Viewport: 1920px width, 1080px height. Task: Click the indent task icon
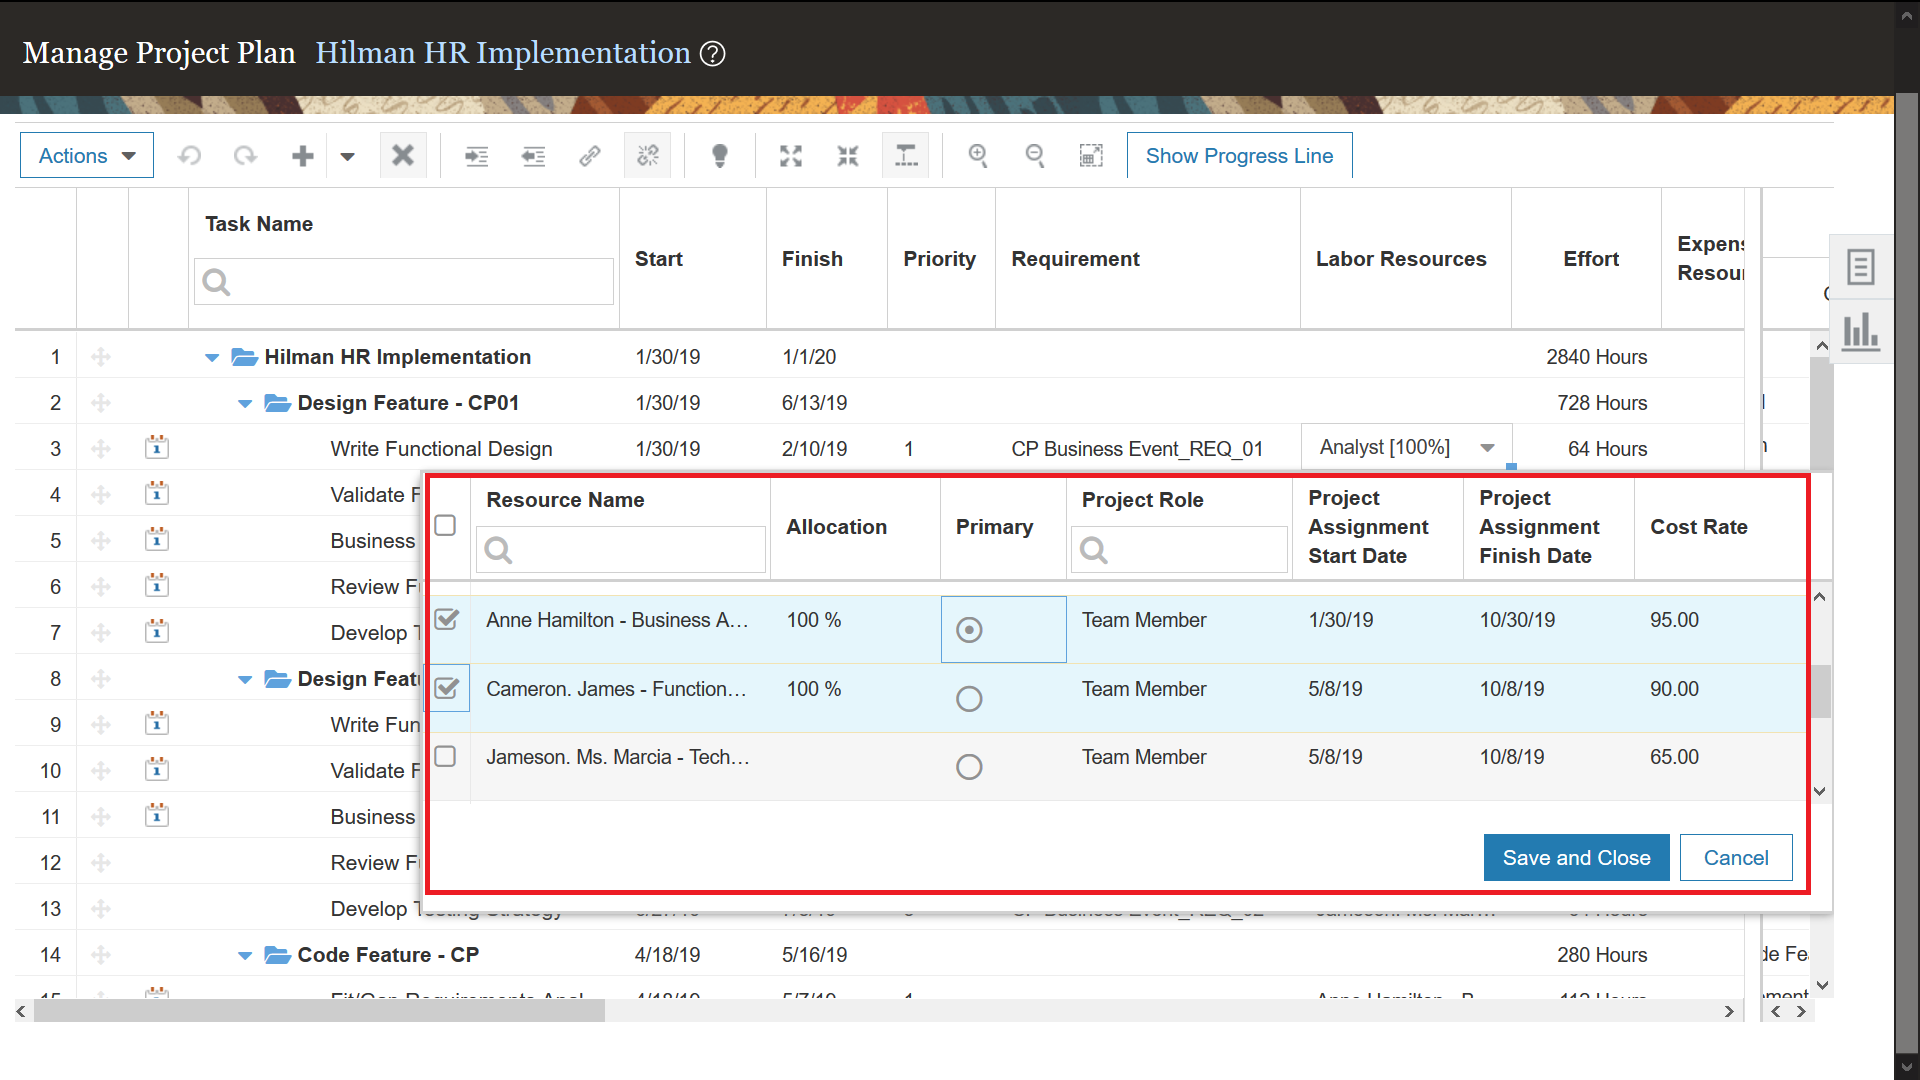476,156
